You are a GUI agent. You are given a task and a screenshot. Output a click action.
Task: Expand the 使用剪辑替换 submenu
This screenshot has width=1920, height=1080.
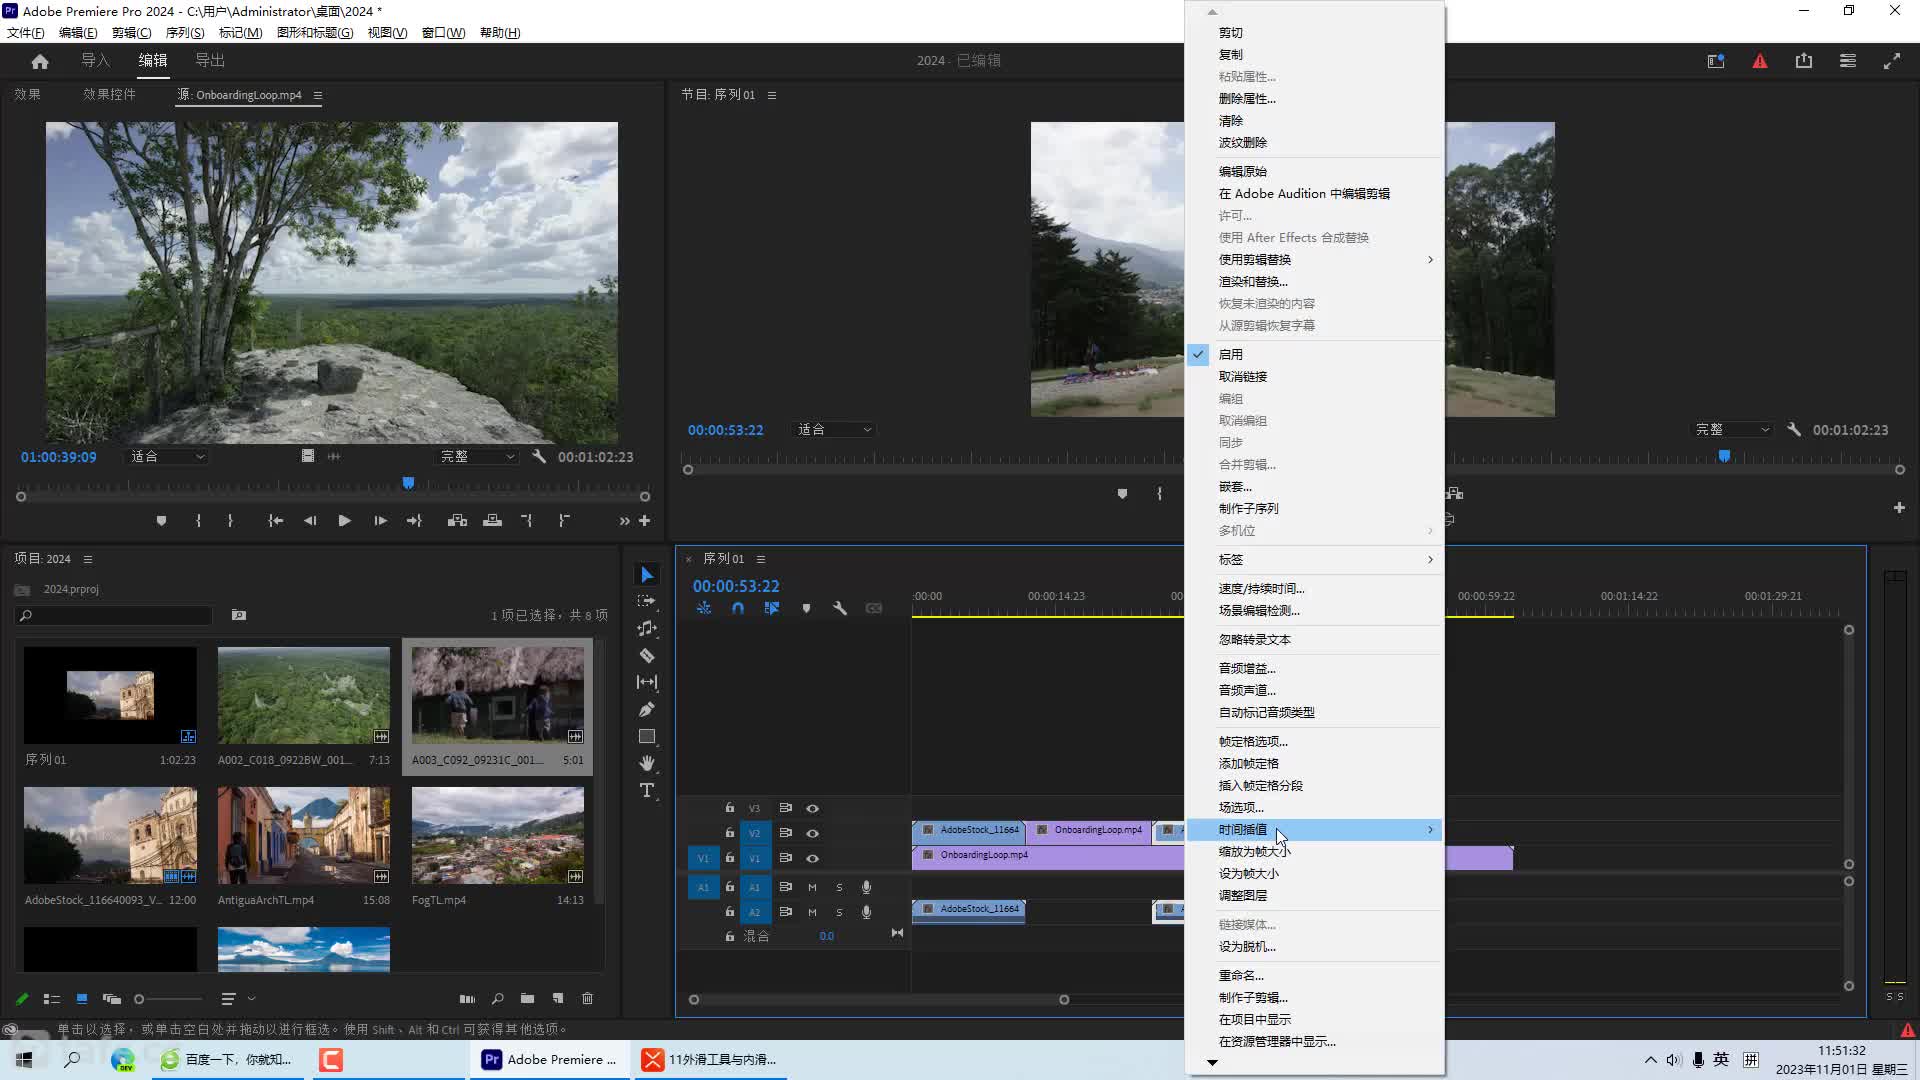point(1314,259)
